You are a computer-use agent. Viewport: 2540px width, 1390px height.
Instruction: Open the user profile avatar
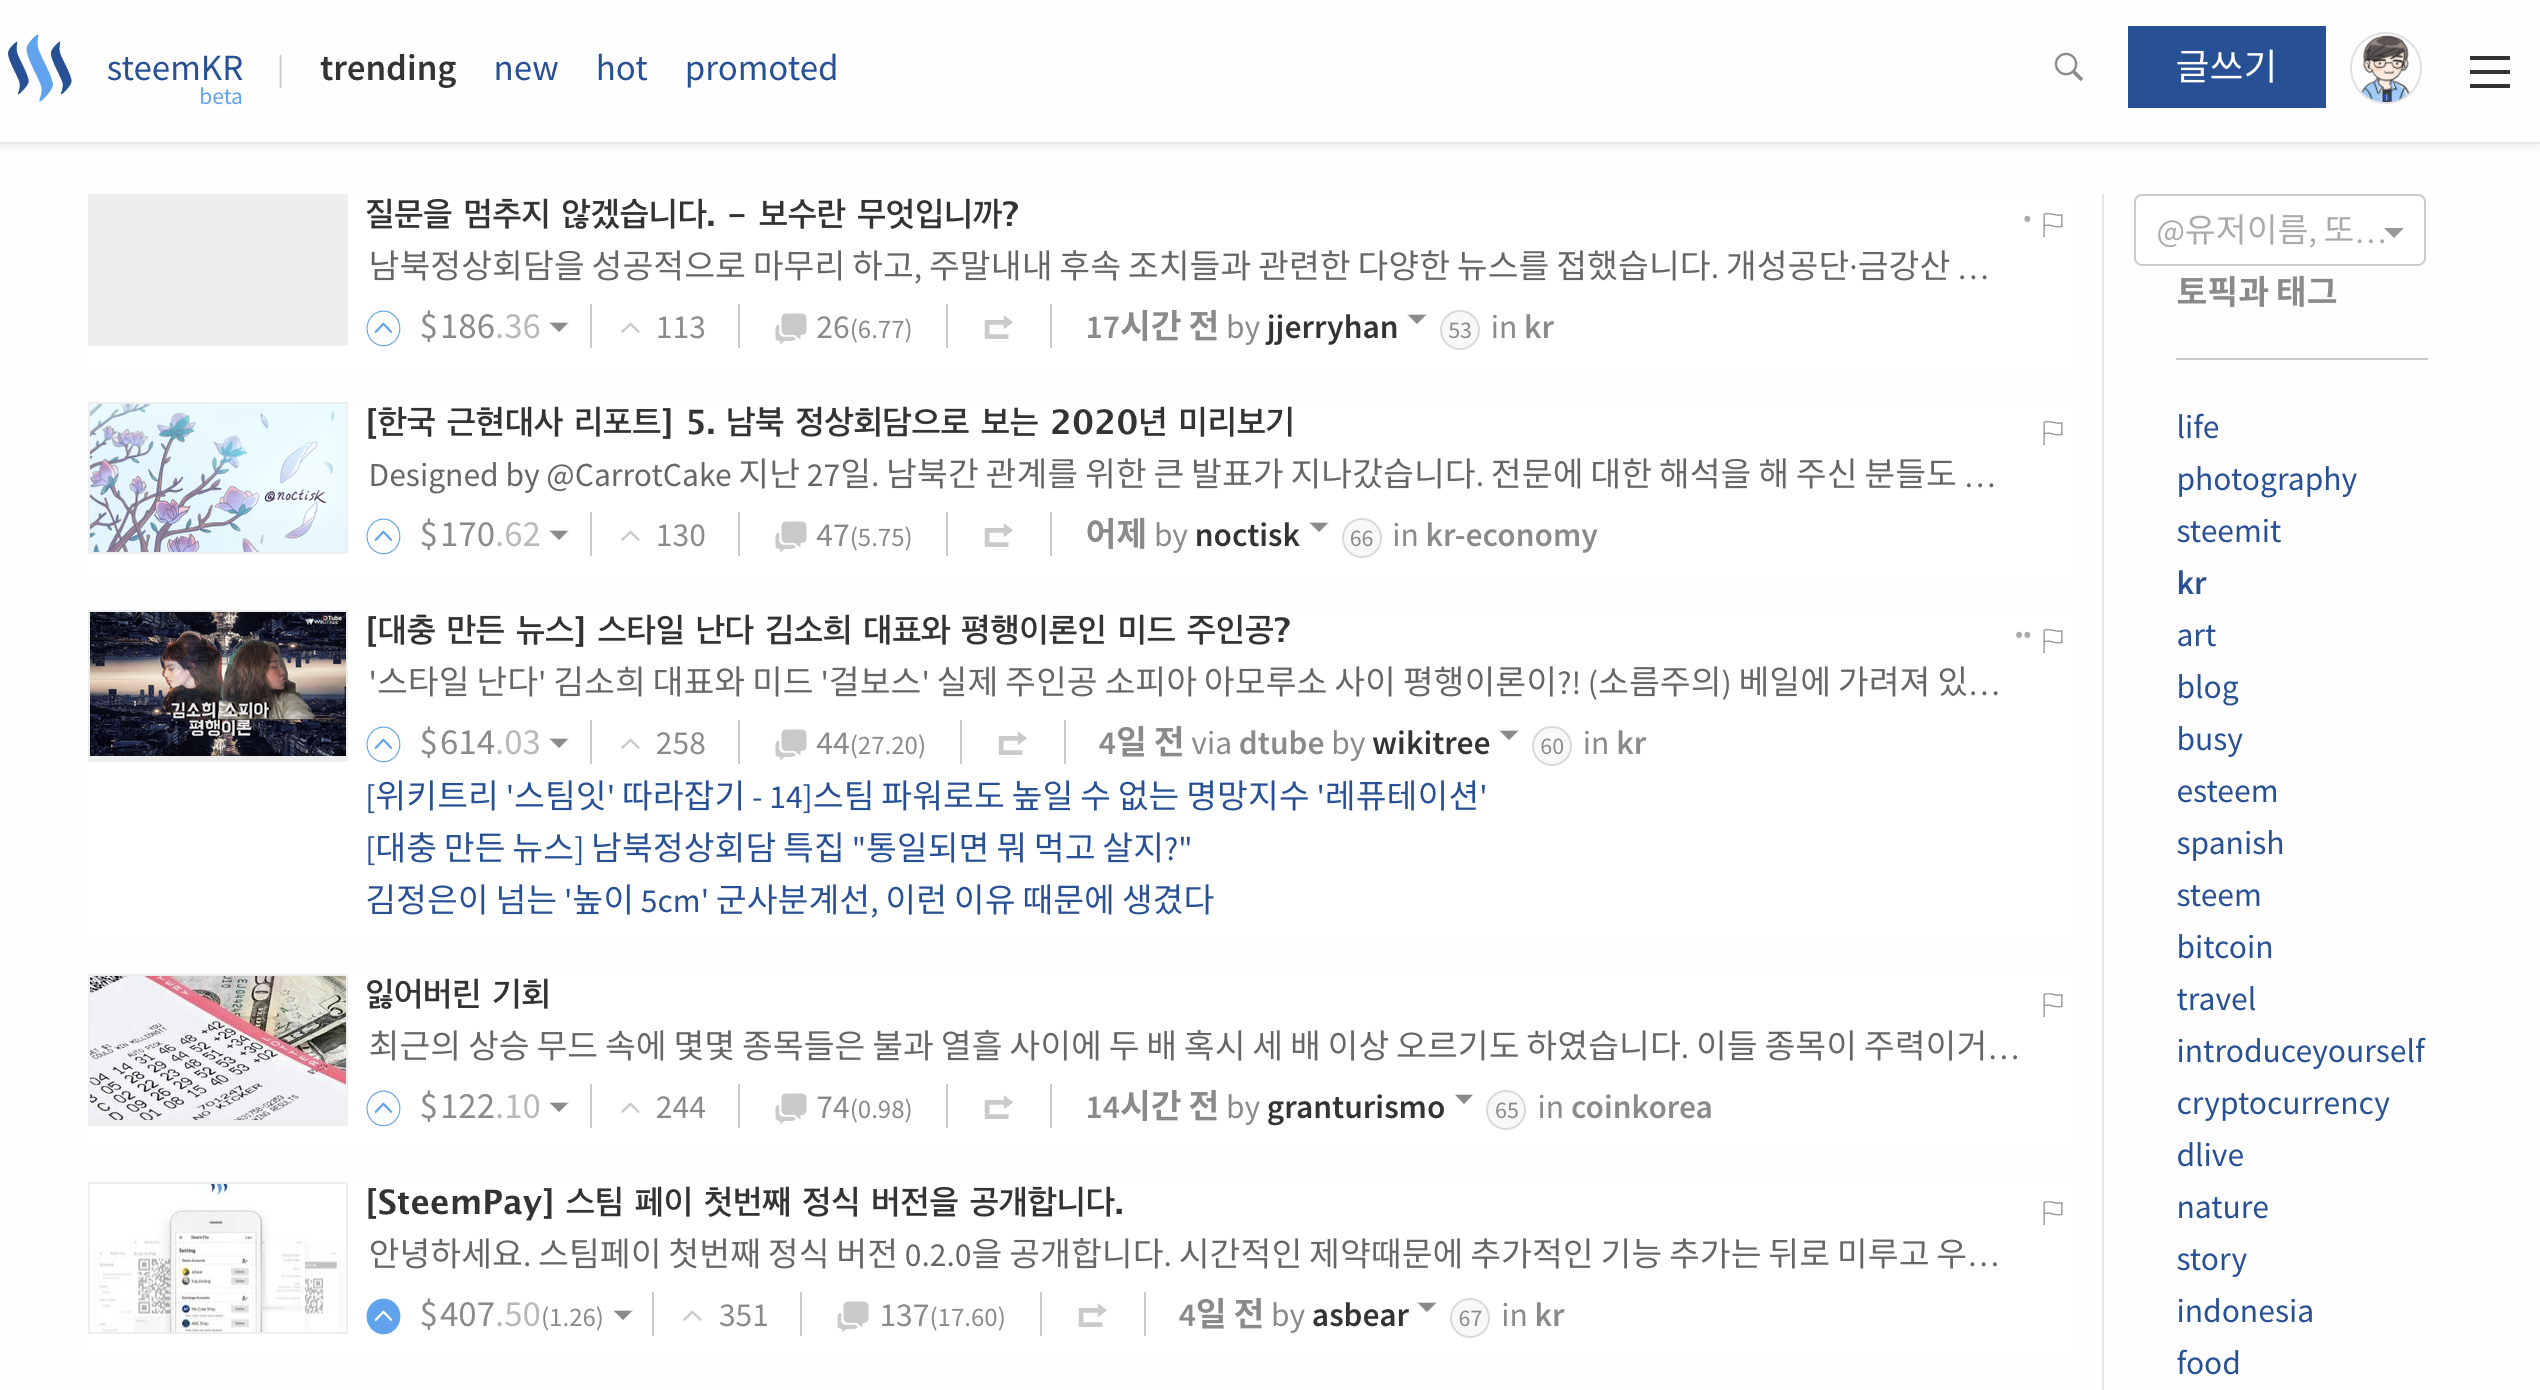[x=2385, y=67]
